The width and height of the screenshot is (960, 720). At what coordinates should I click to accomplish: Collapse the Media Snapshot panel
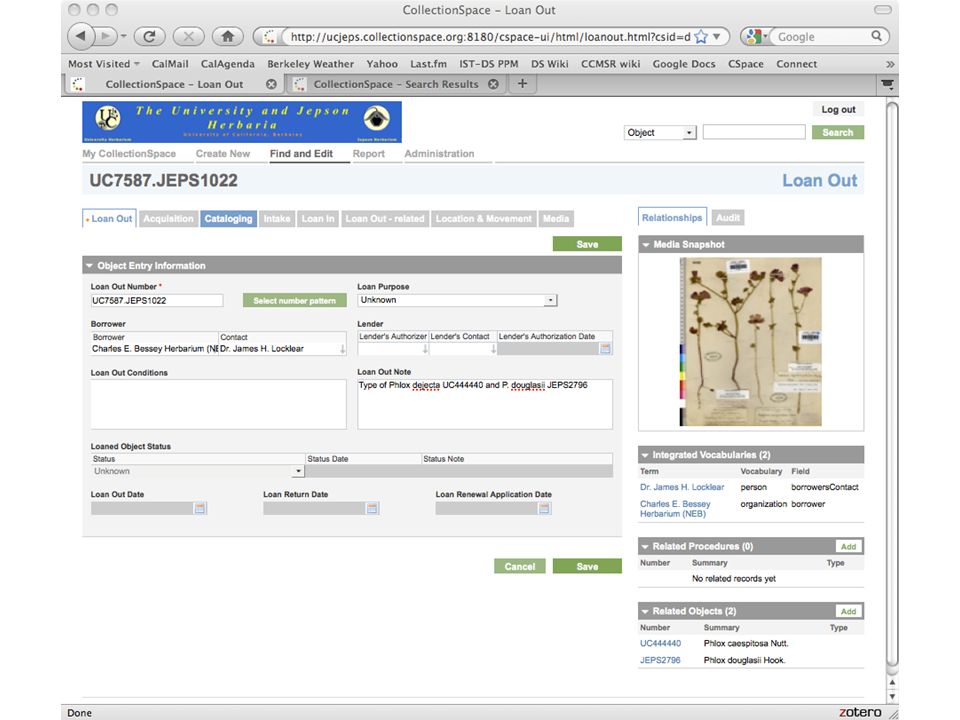pyautogui.click(x=645, y=244)
